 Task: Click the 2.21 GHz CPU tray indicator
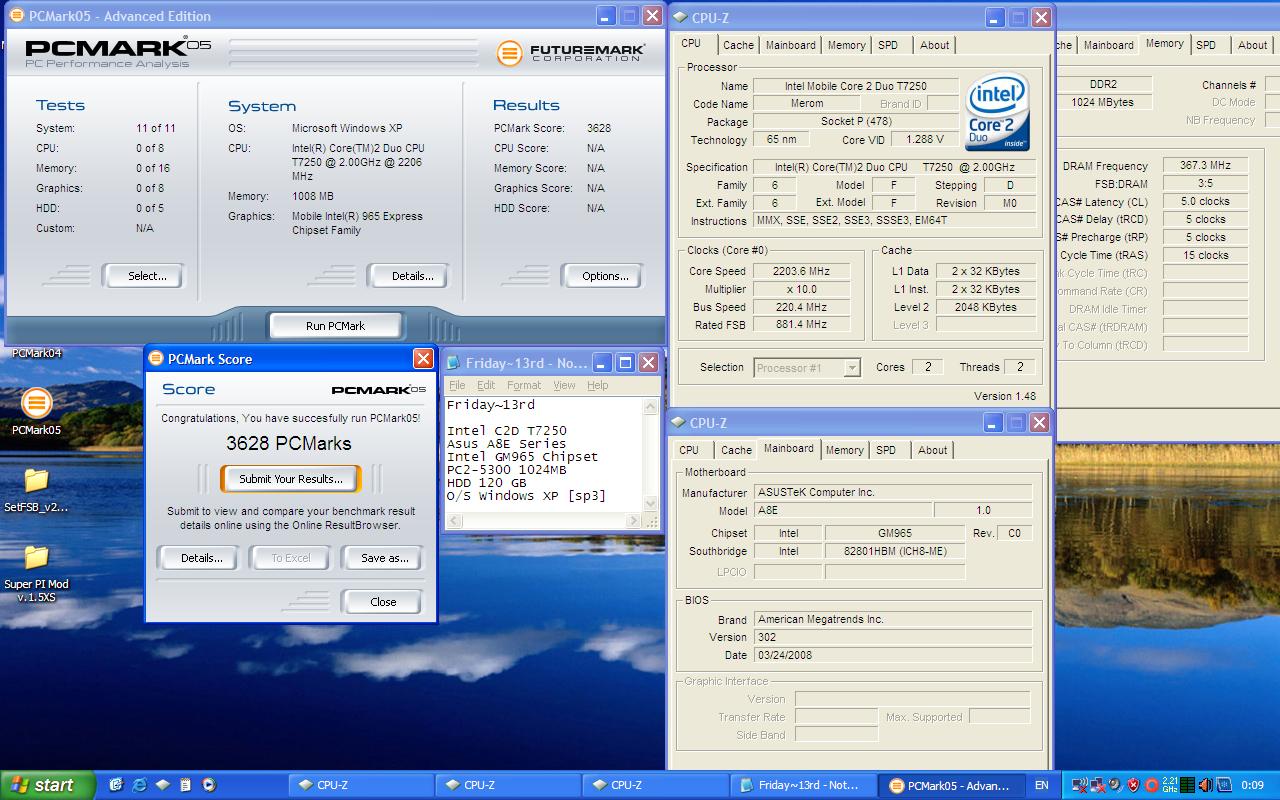coord(1170,786)
